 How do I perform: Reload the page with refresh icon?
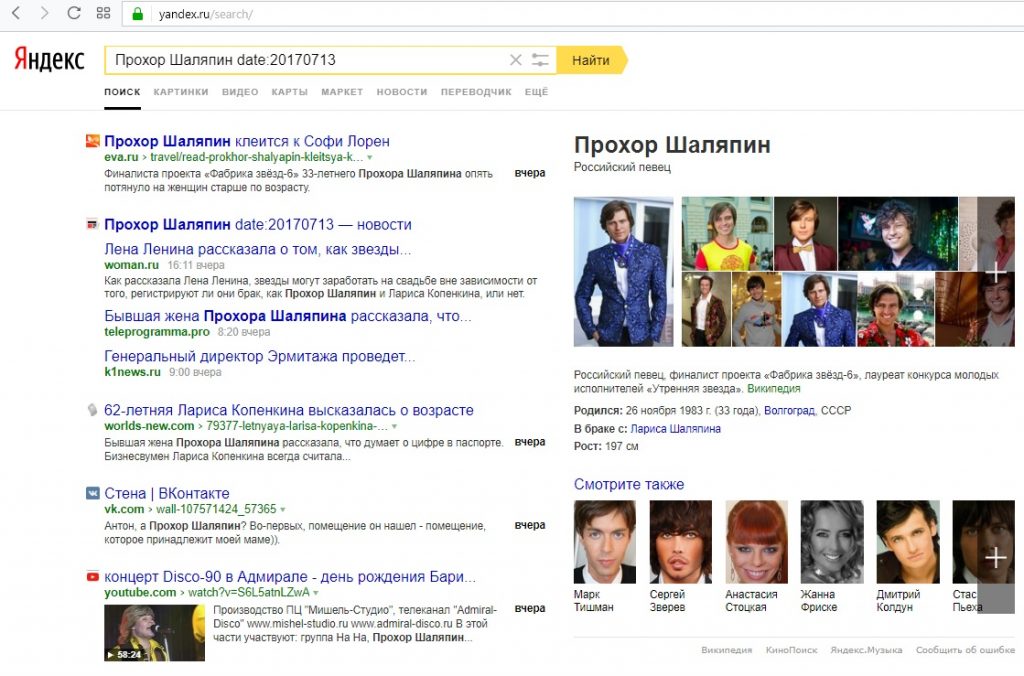point(73,14)
